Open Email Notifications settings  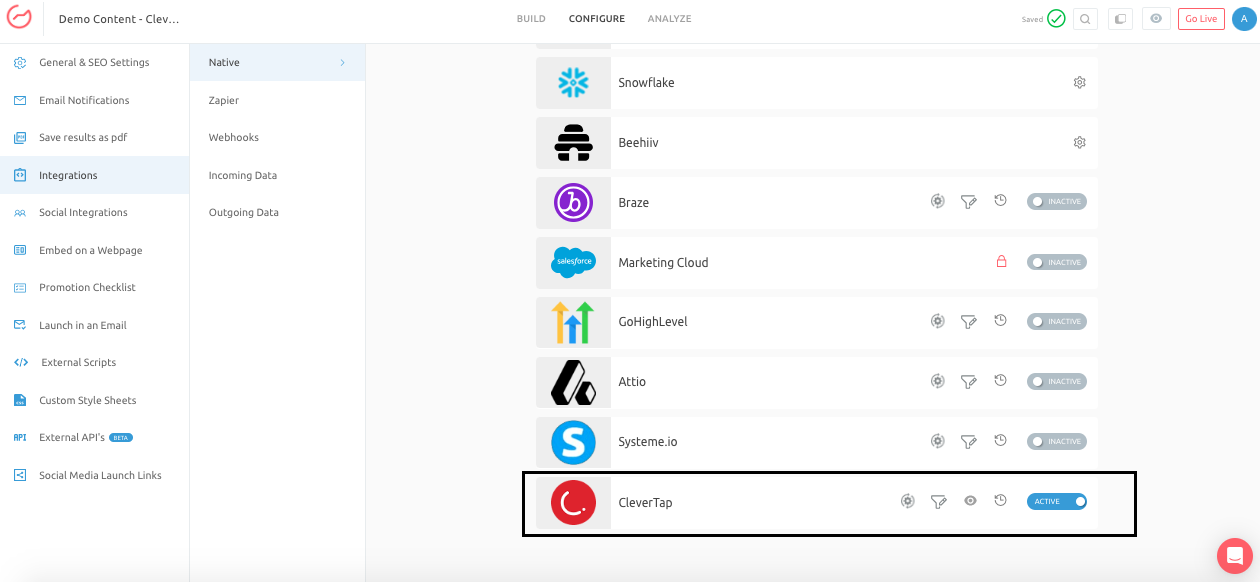pos(94,100)
